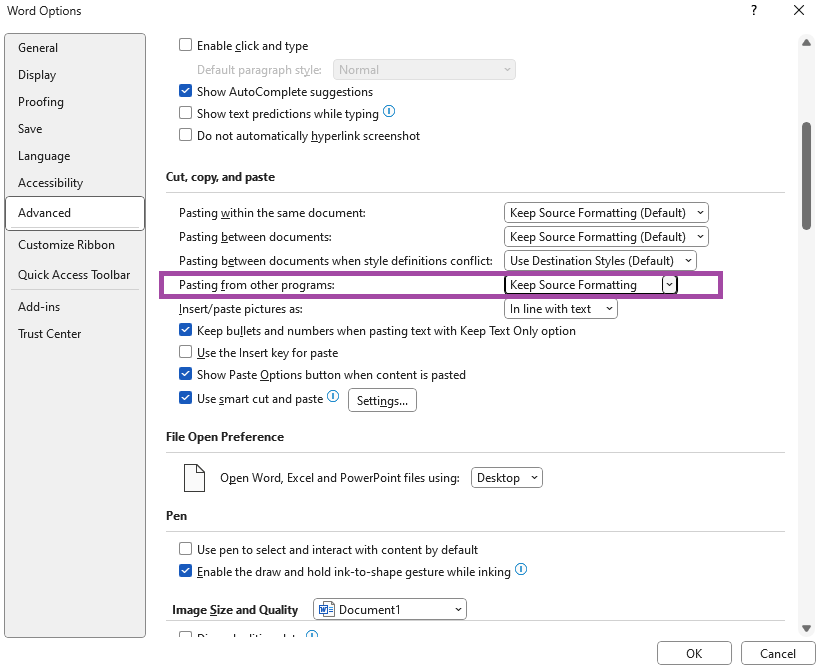Viewport: 816px width, 666px height.
Task: Click the scroll up arrow
Action: (x=807, y=43)
